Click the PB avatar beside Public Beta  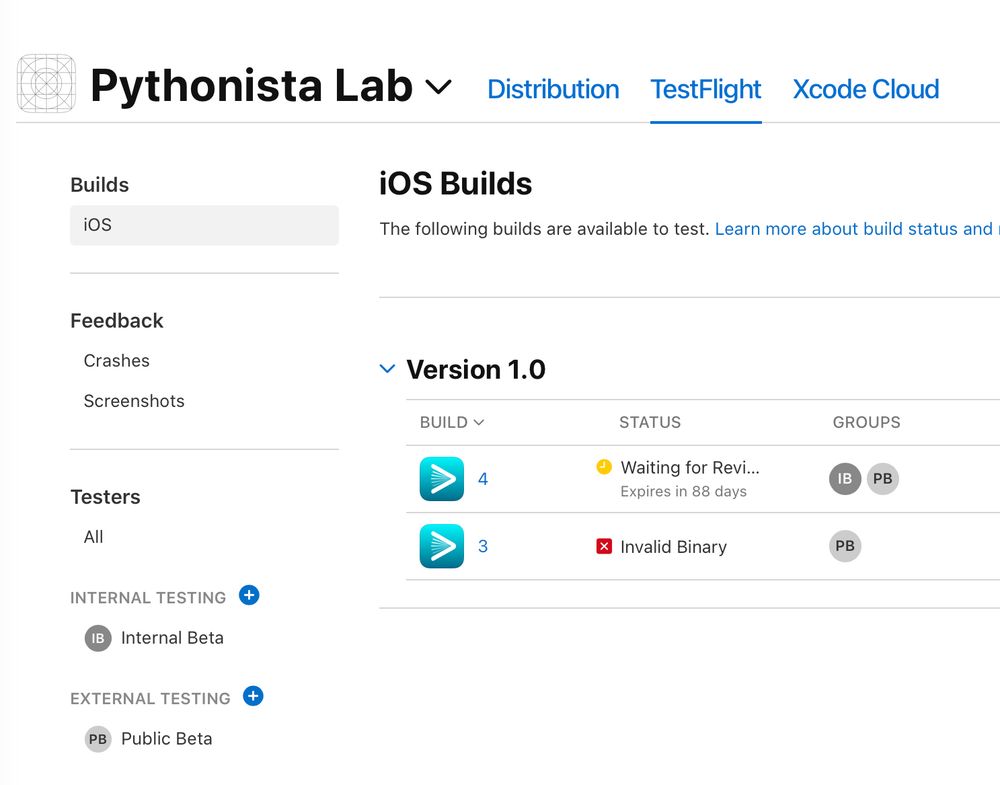98,739
